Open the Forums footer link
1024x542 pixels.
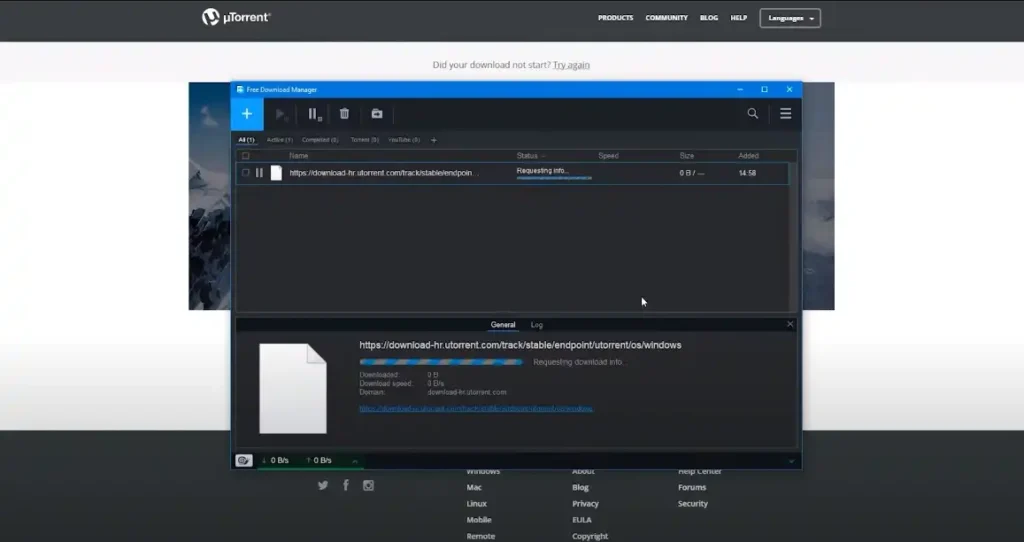[x=692, y=487]
